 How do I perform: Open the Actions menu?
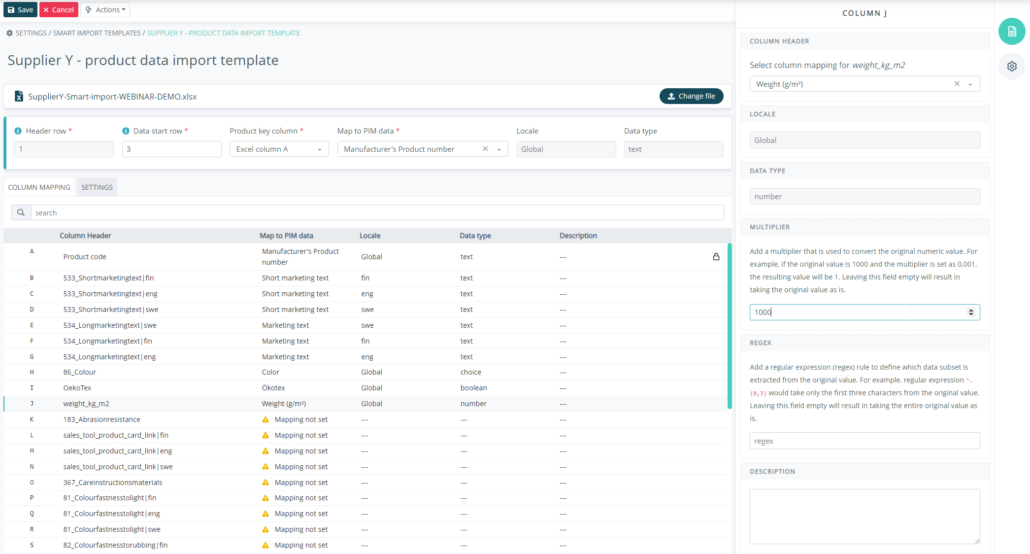(105, 10)
